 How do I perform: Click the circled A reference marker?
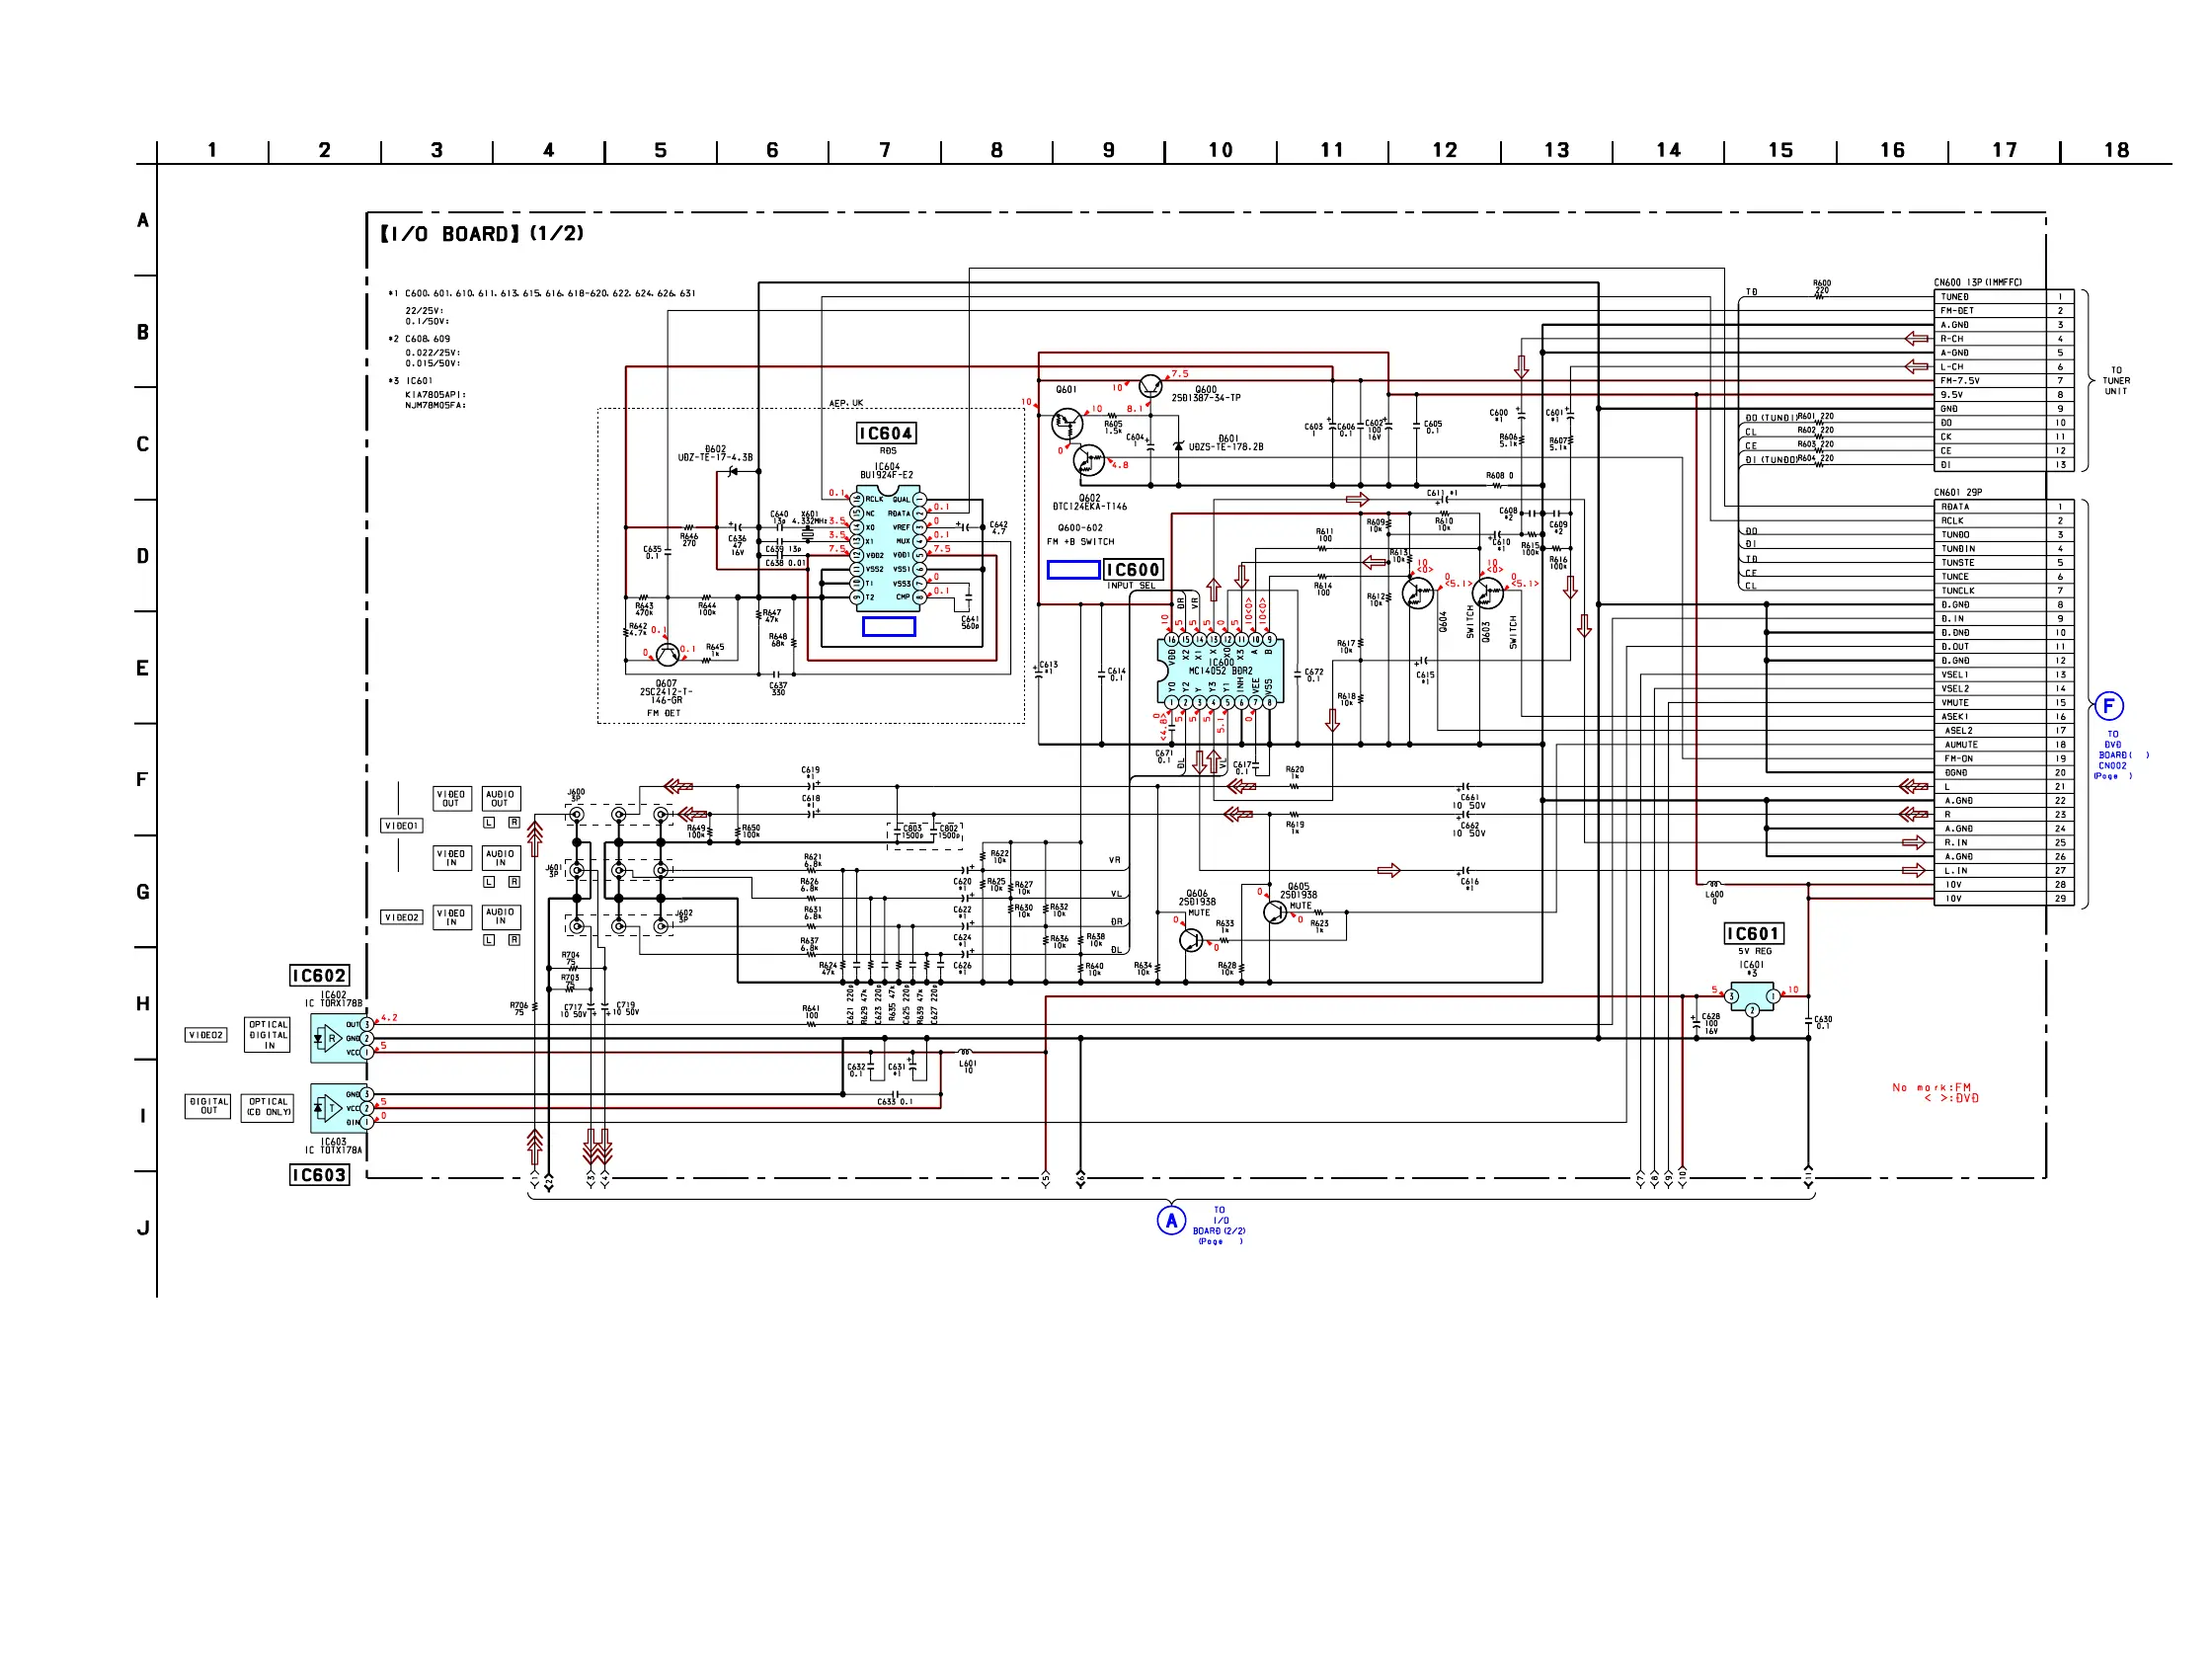(x=1171, y=1220)
